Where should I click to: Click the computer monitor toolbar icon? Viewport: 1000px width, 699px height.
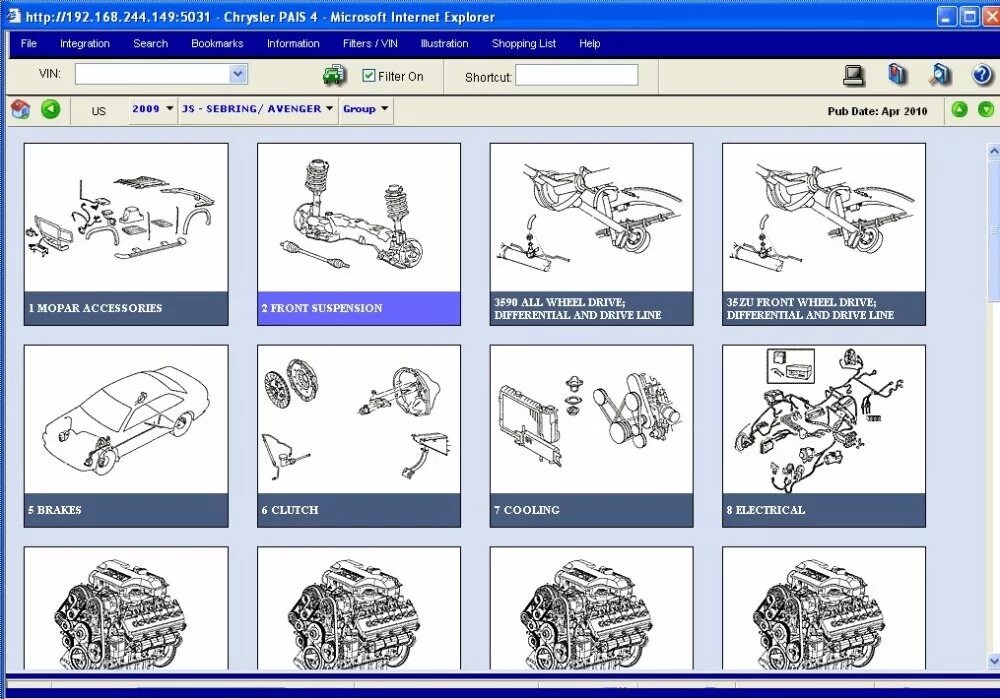853,75
